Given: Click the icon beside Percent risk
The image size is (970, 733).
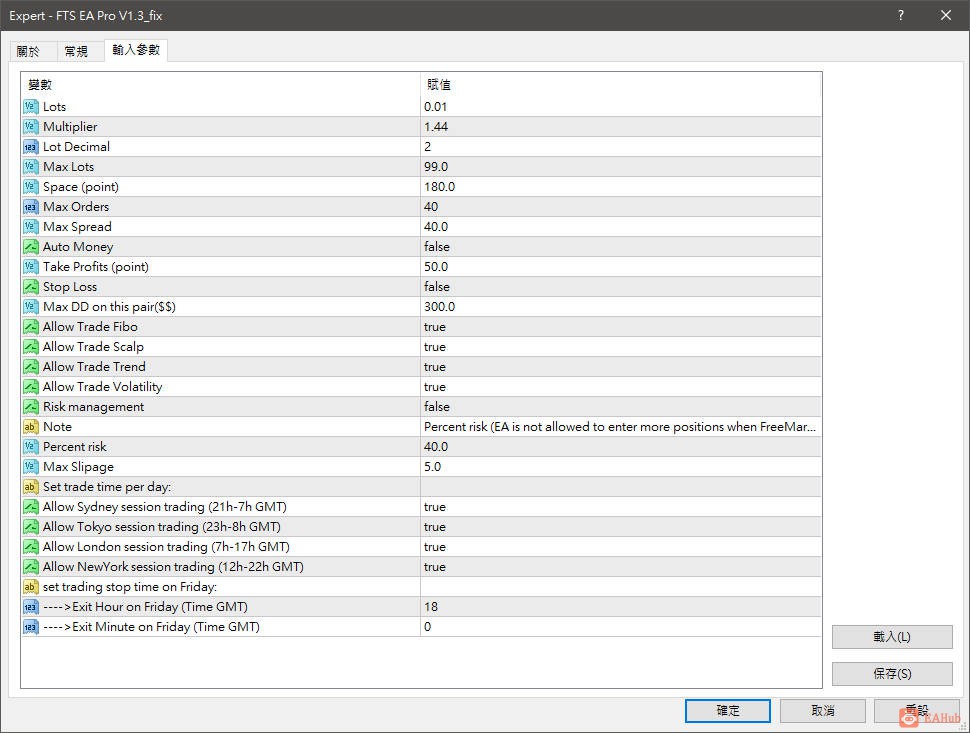Looking at the screenshot, I should coord(30,447).
